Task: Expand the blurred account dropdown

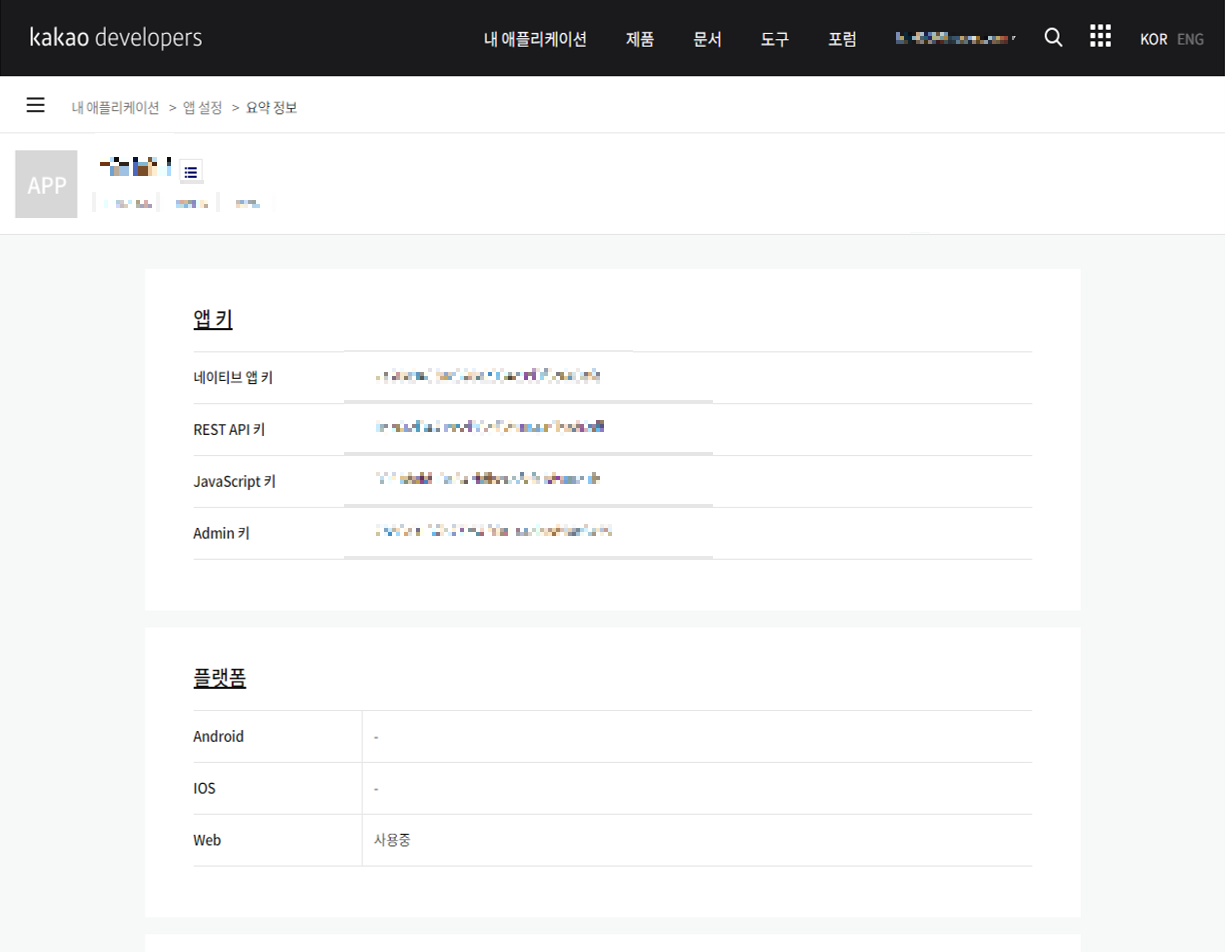Action: coord(956,38)
